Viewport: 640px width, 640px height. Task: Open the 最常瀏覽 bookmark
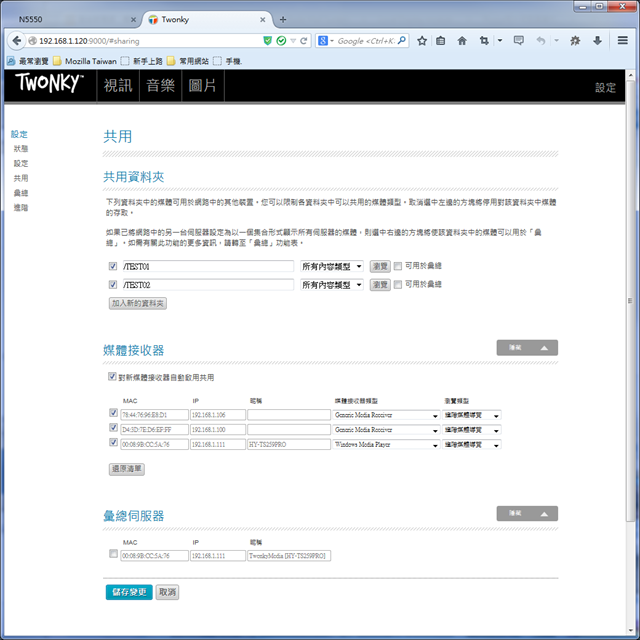(x=28, y=61)
